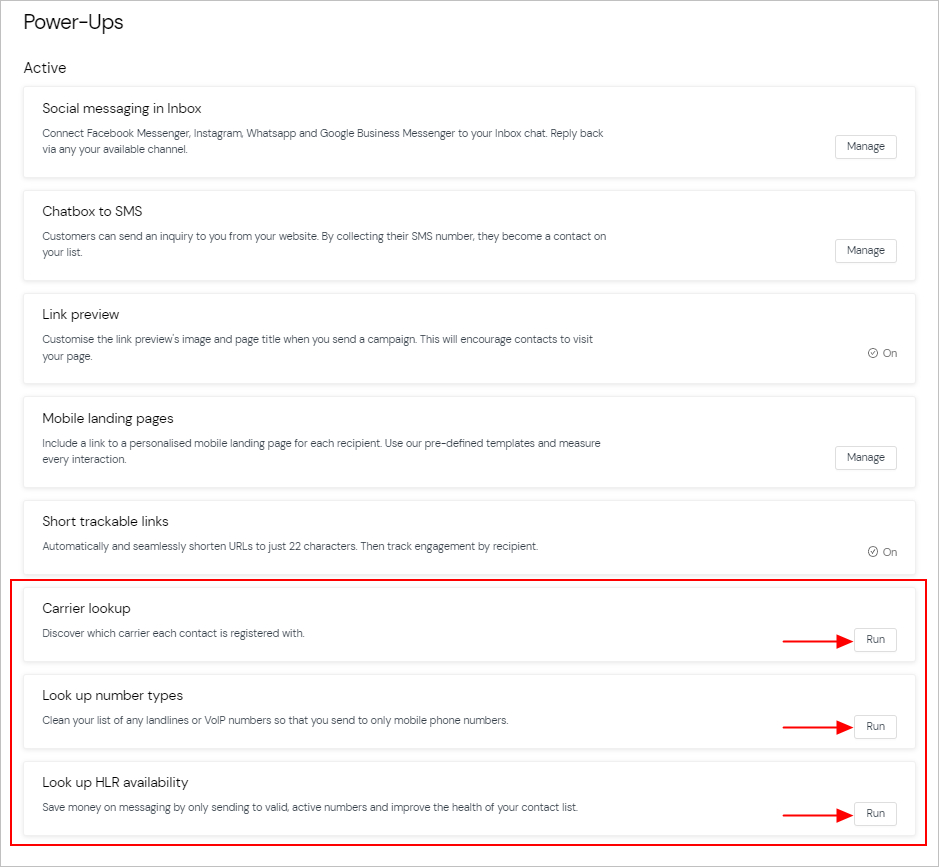The width and height of the screenshot is (939, 867).
Task: Click the Power-Ups page heading
Action: pos(73,23)
